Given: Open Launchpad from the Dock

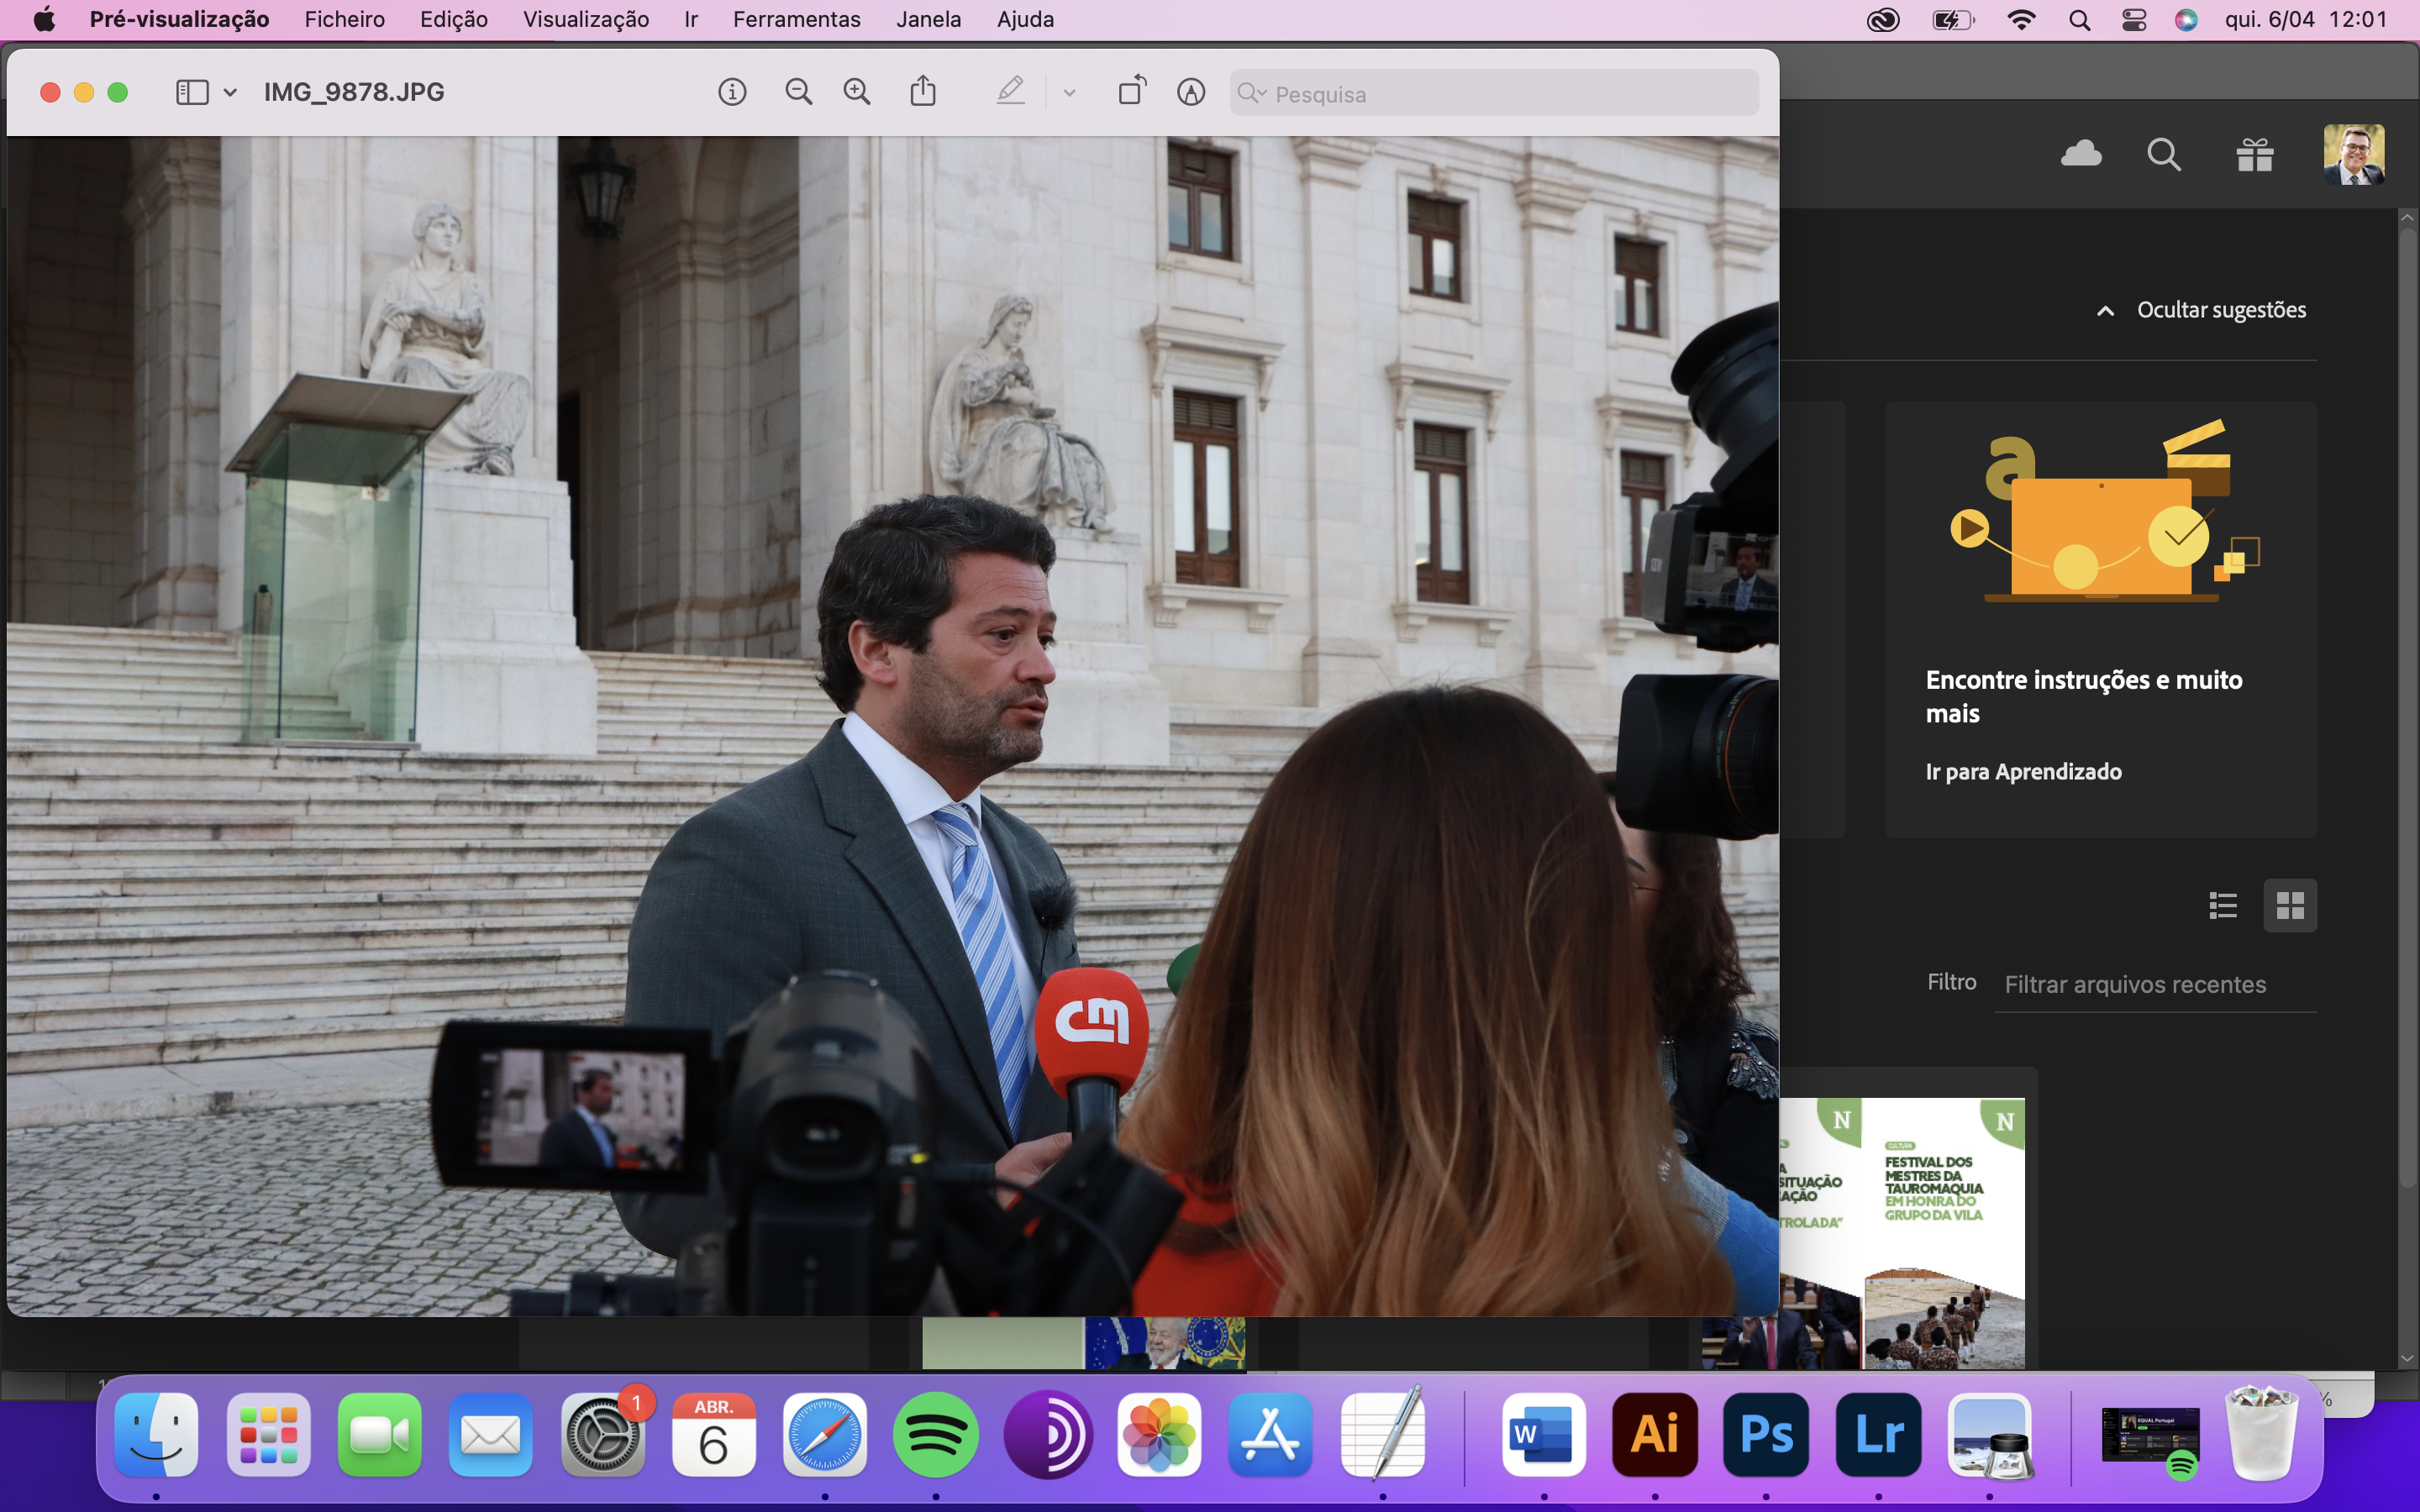Looking at the screenshot, I should [x=268, y=1435].
